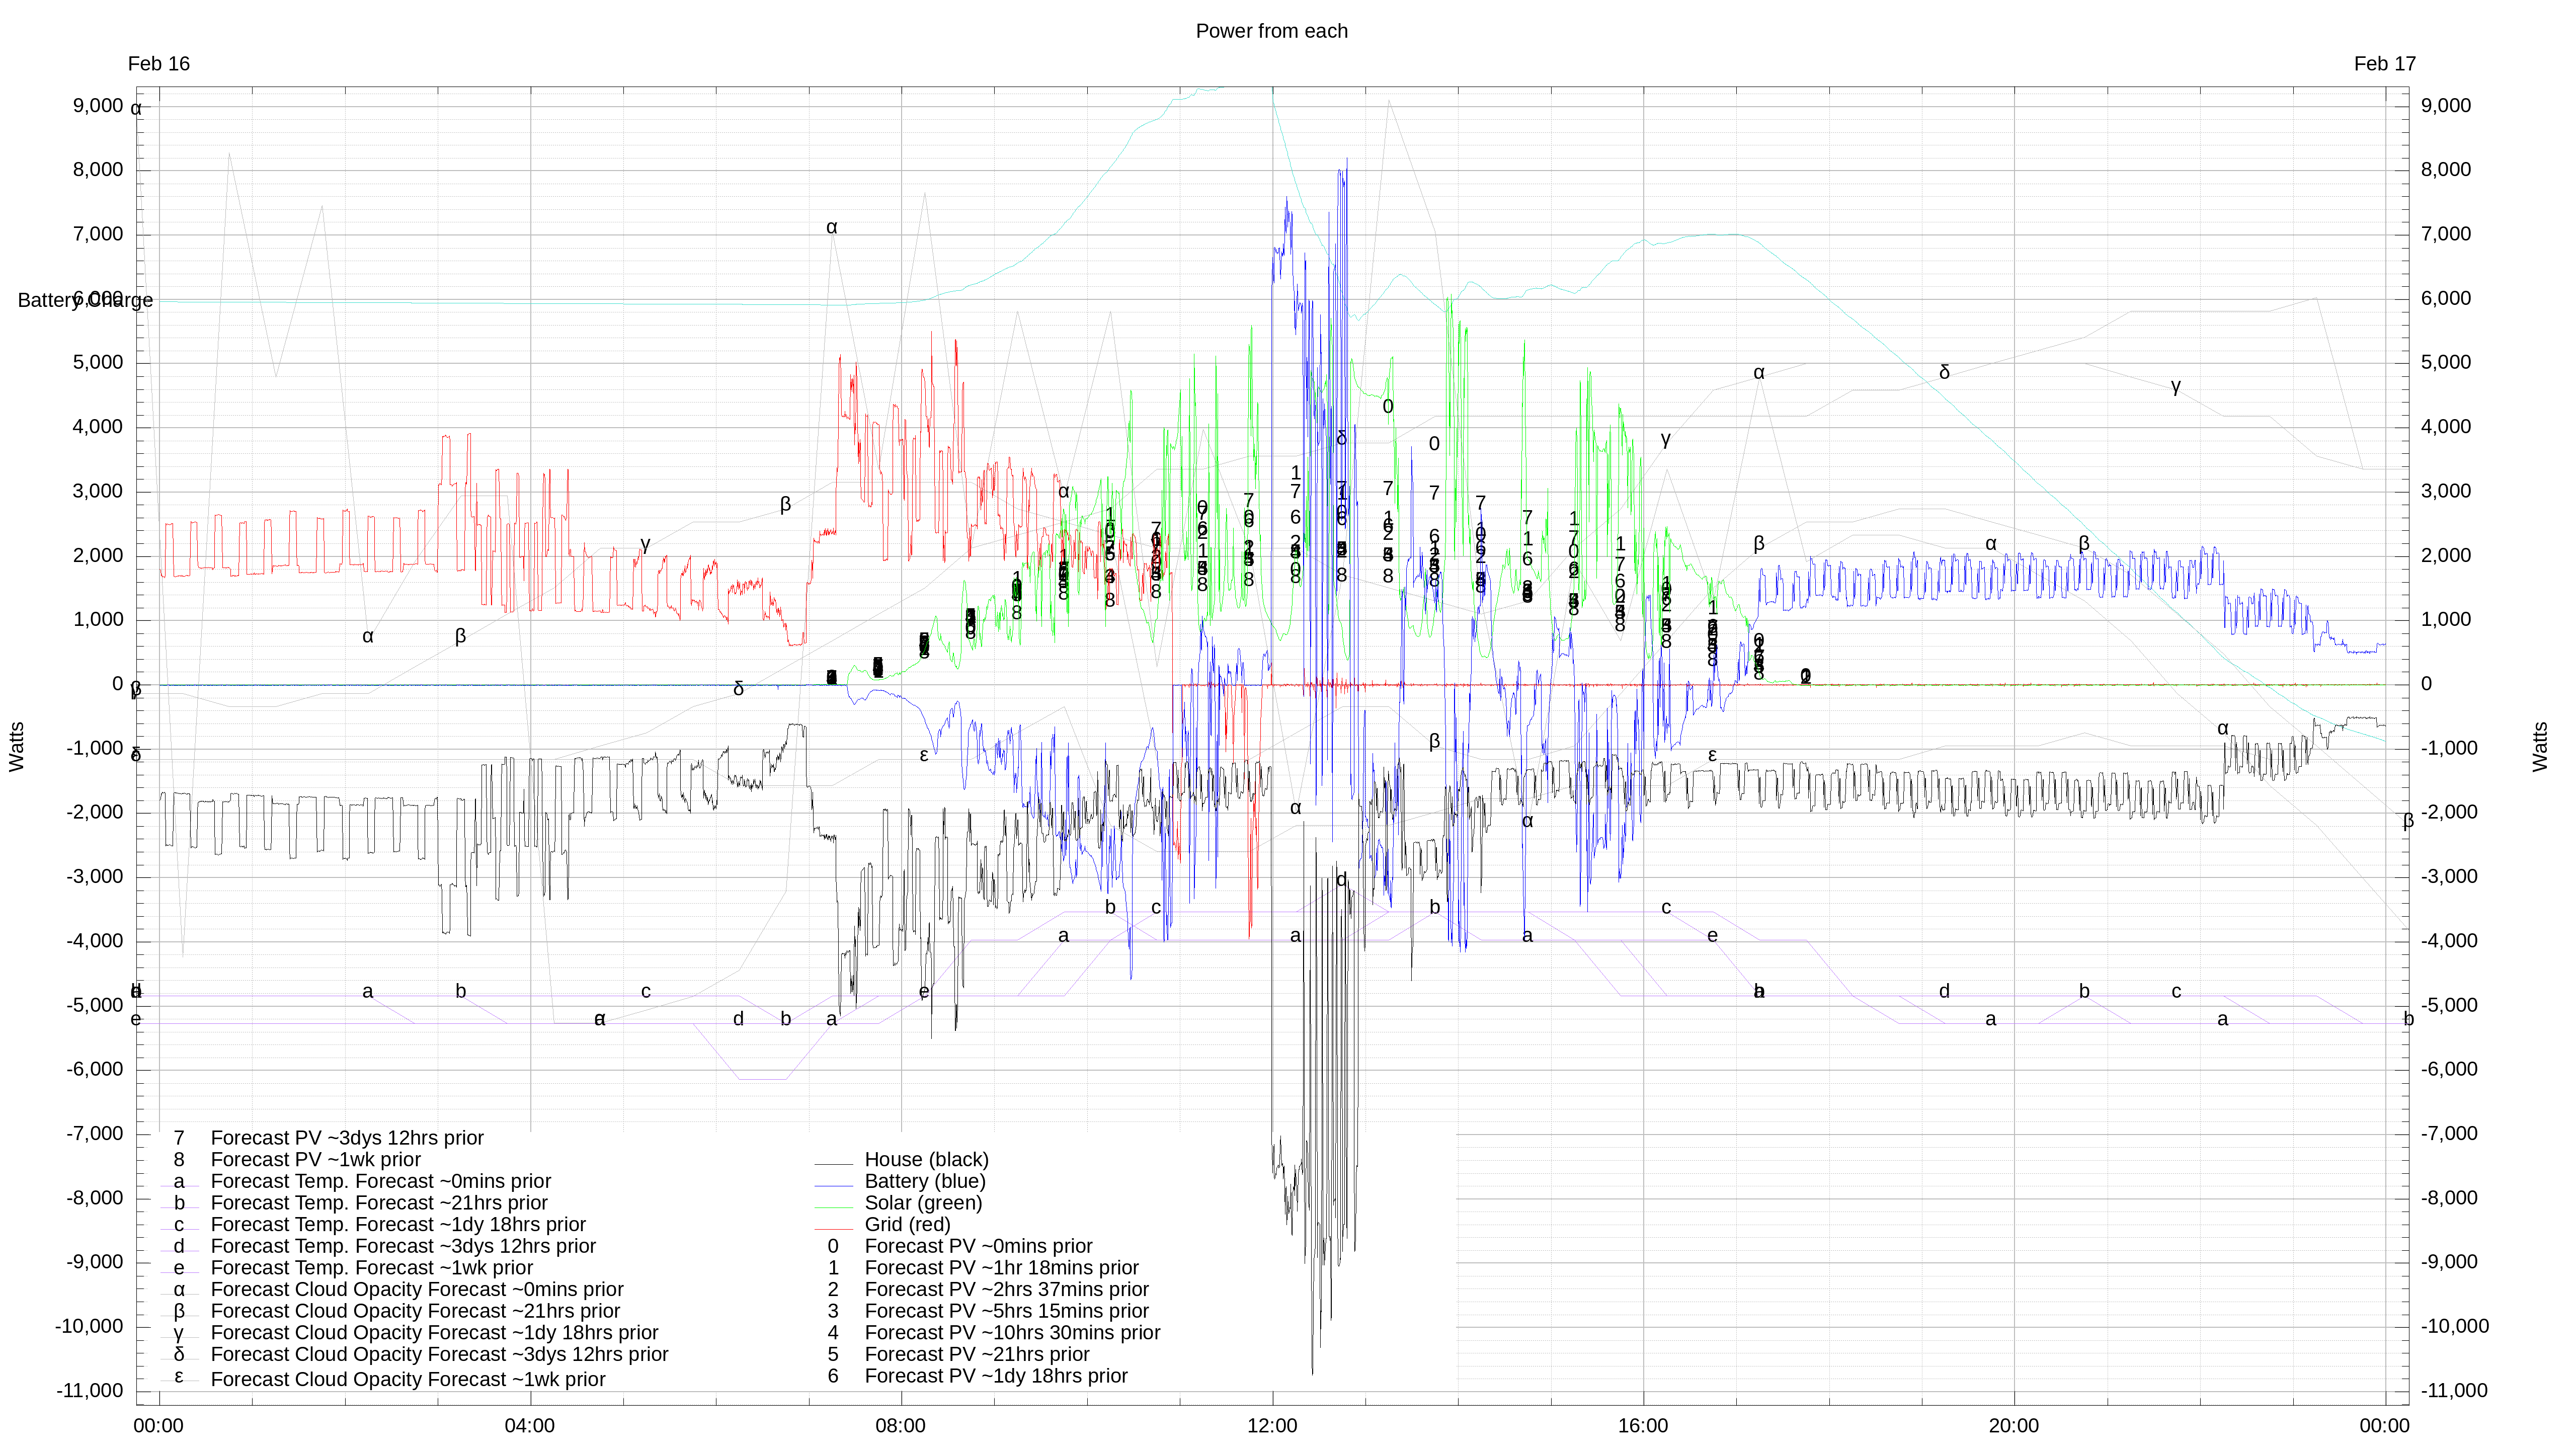Click the left Watts axis title
2576x1449 pixels.
click(x=17, y=747)
